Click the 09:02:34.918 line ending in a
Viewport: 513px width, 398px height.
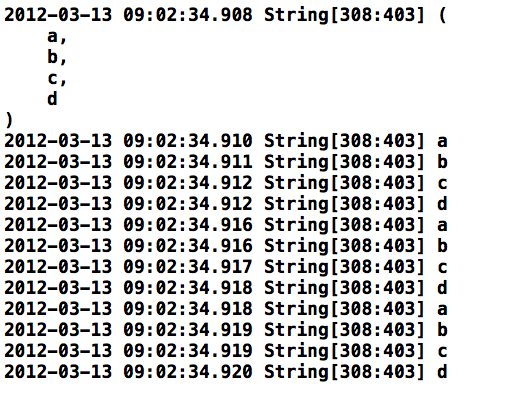(225, 309)
